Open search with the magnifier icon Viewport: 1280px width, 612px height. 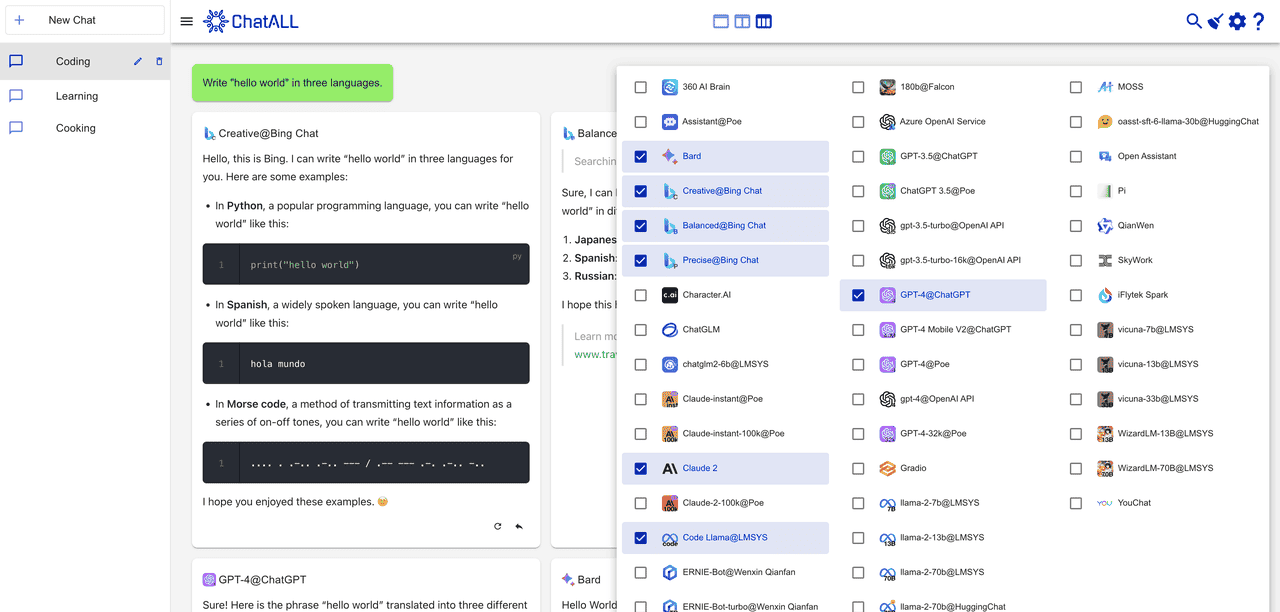click(1194, 21)
